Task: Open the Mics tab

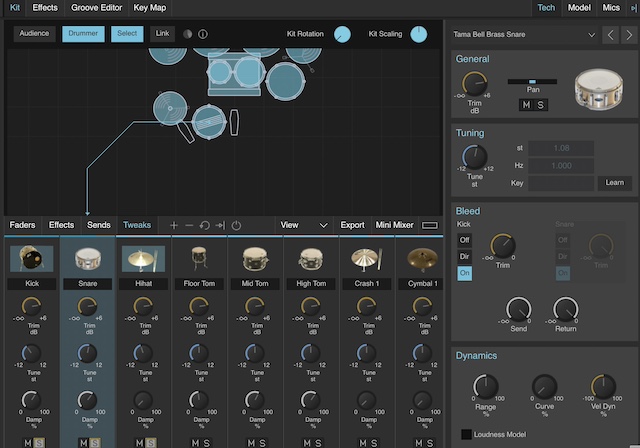Action: (x=610, y=7)
